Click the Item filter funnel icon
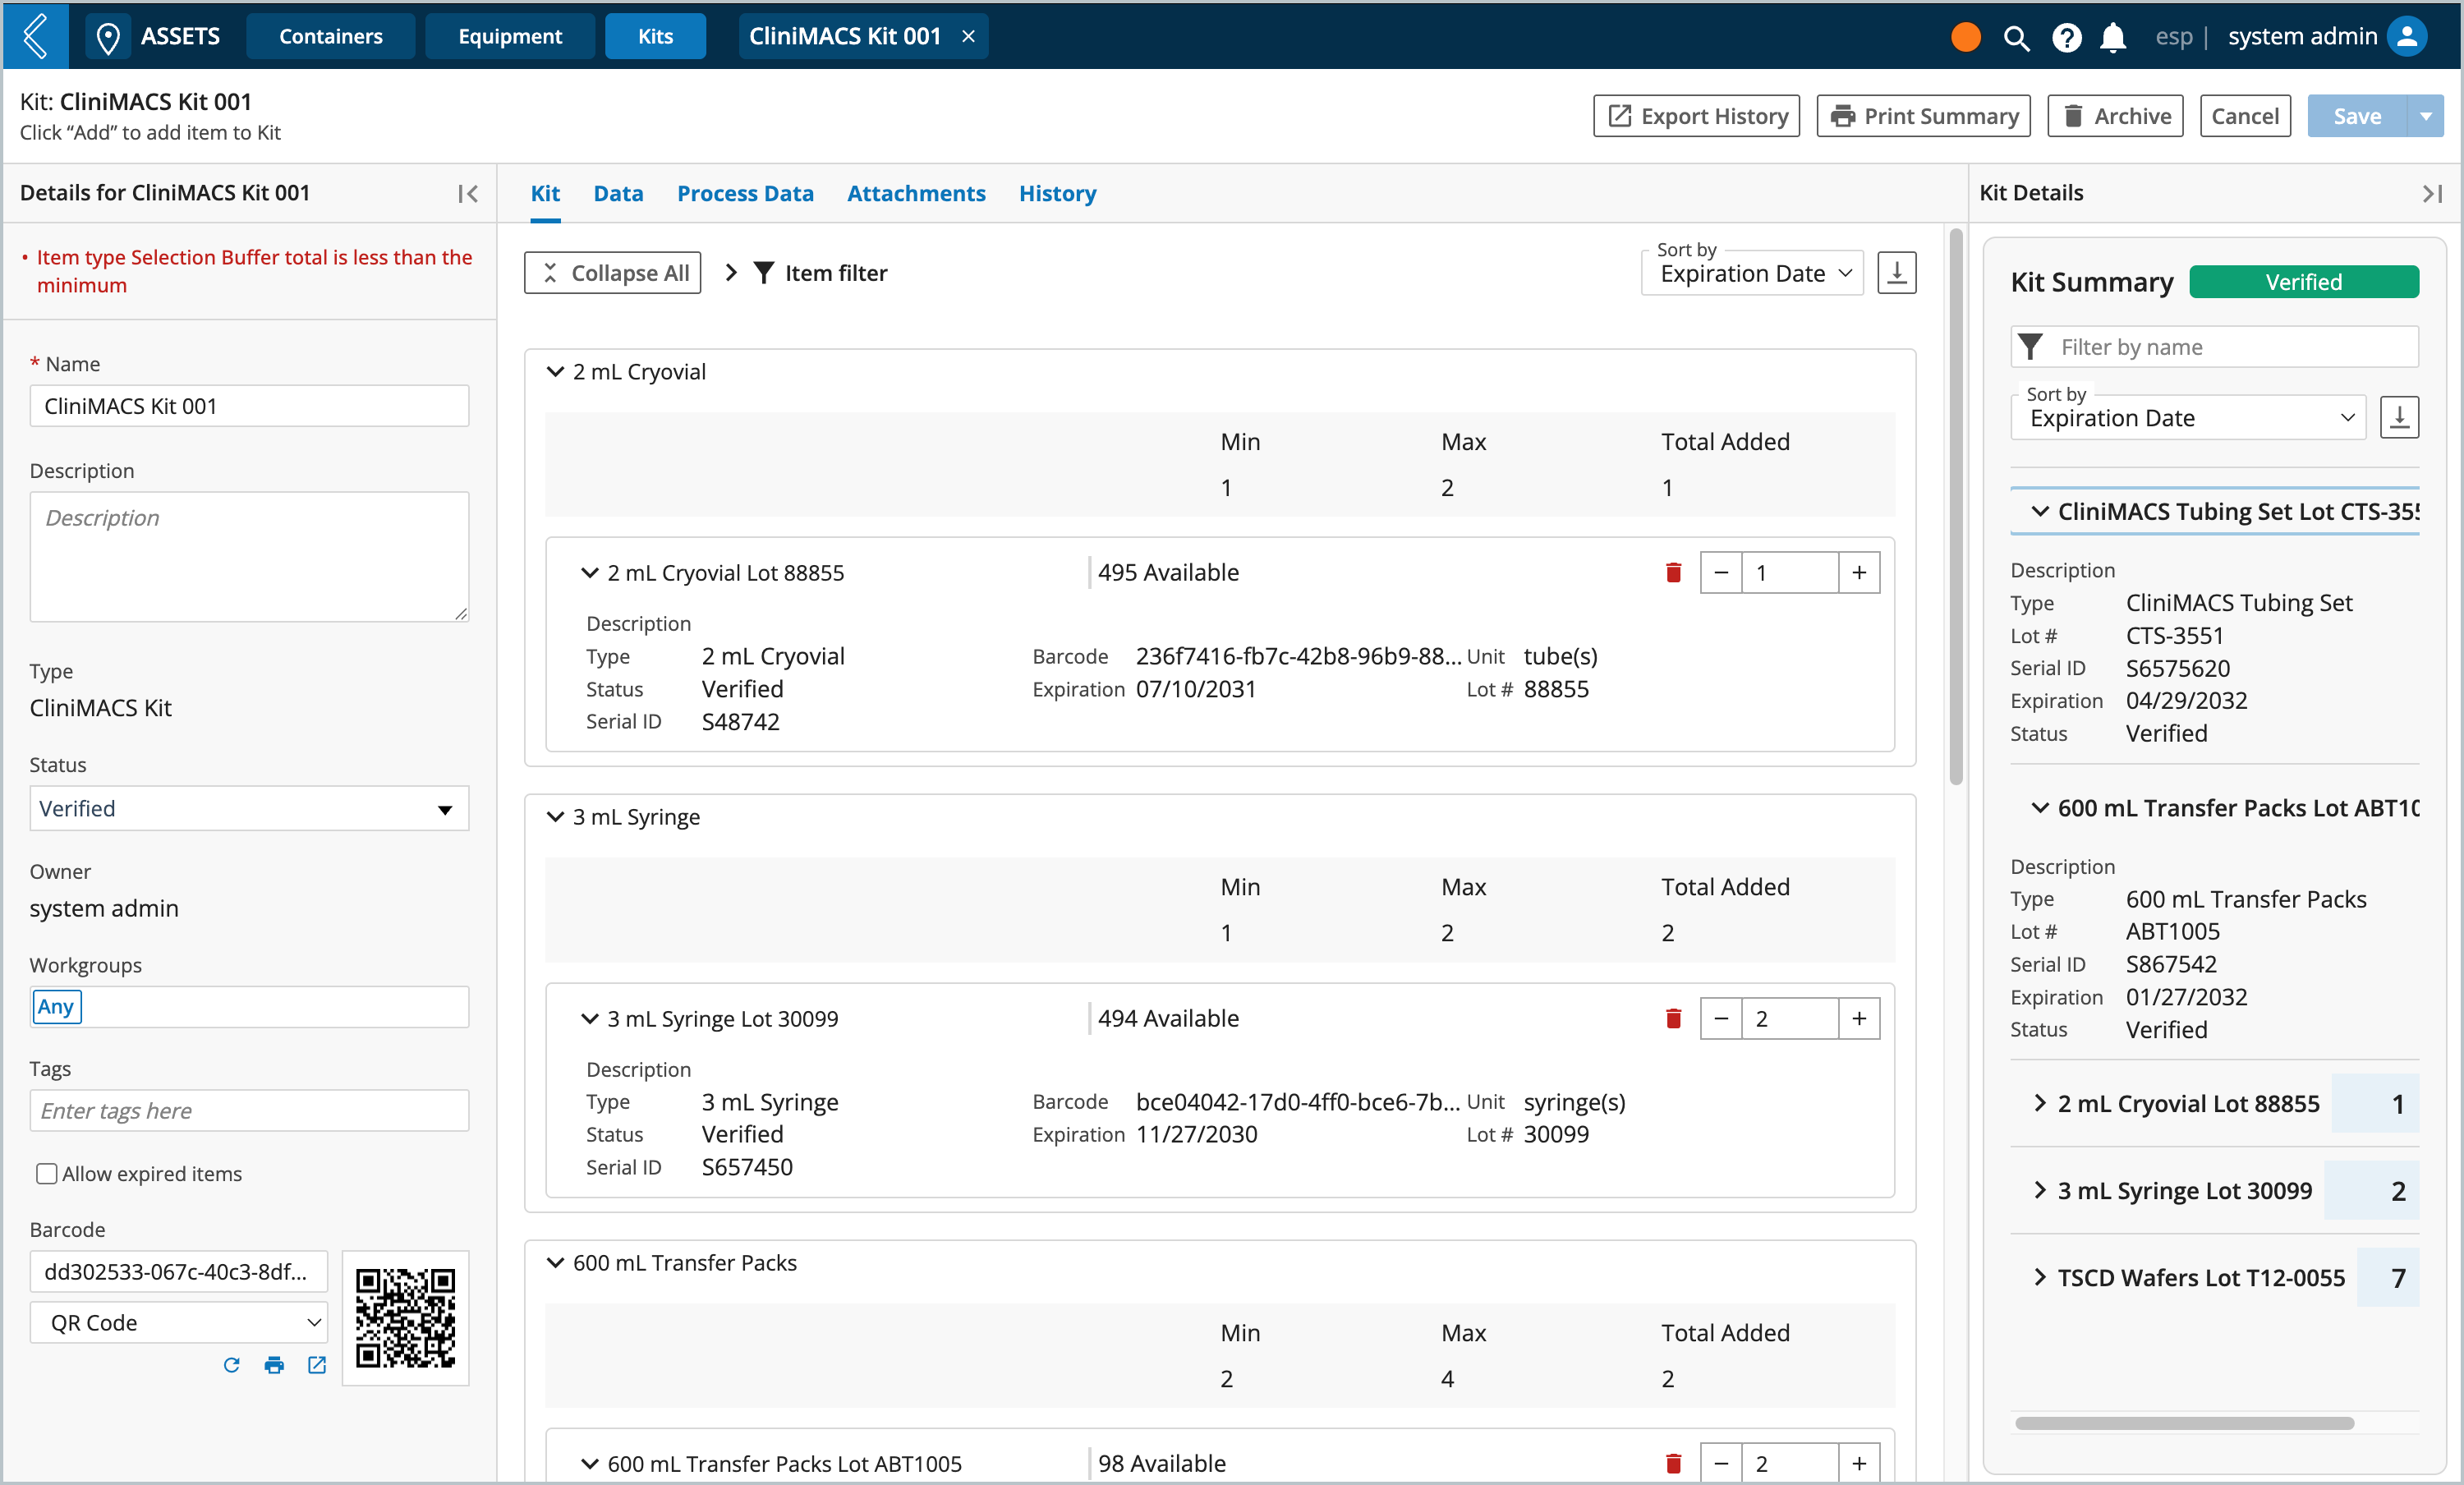Viewport: 2464px width, 1485px height. pos(764,273)
